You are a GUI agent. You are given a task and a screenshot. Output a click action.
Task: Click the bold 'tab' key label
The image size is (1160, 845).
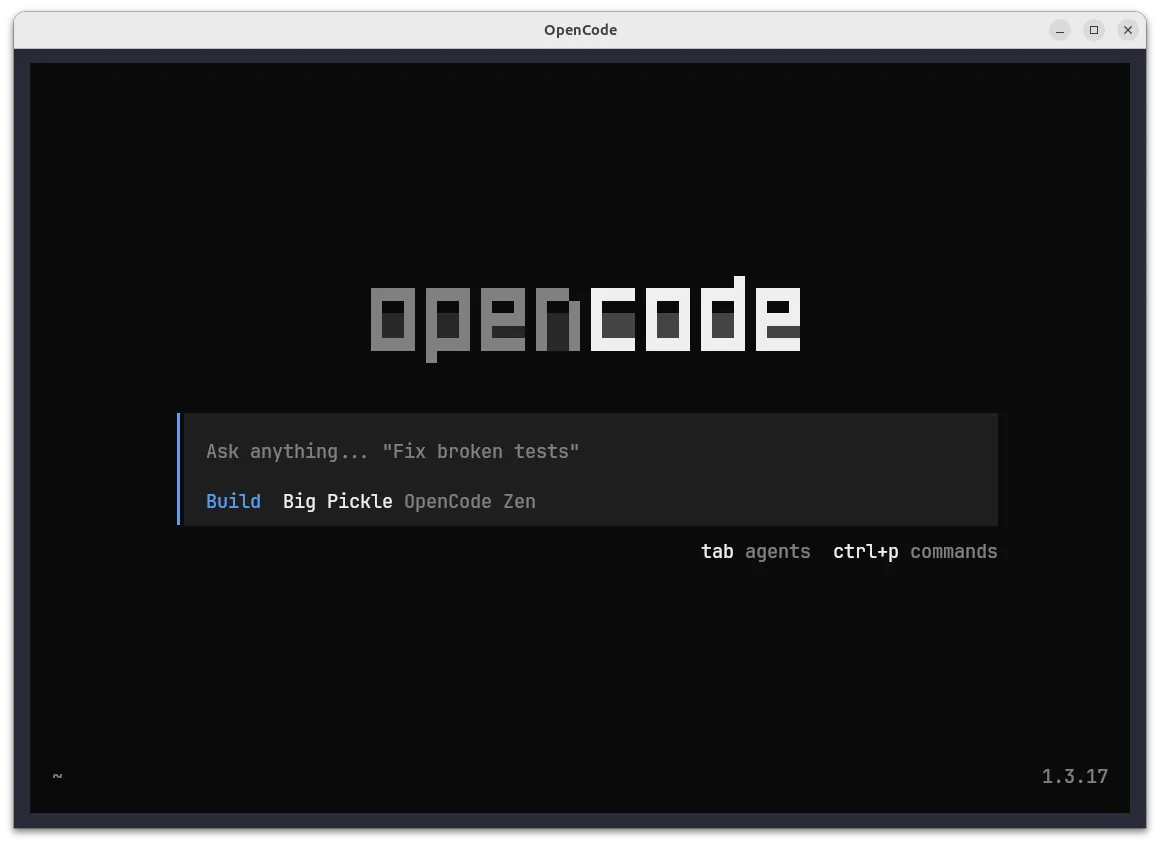(x=716, y=551)
